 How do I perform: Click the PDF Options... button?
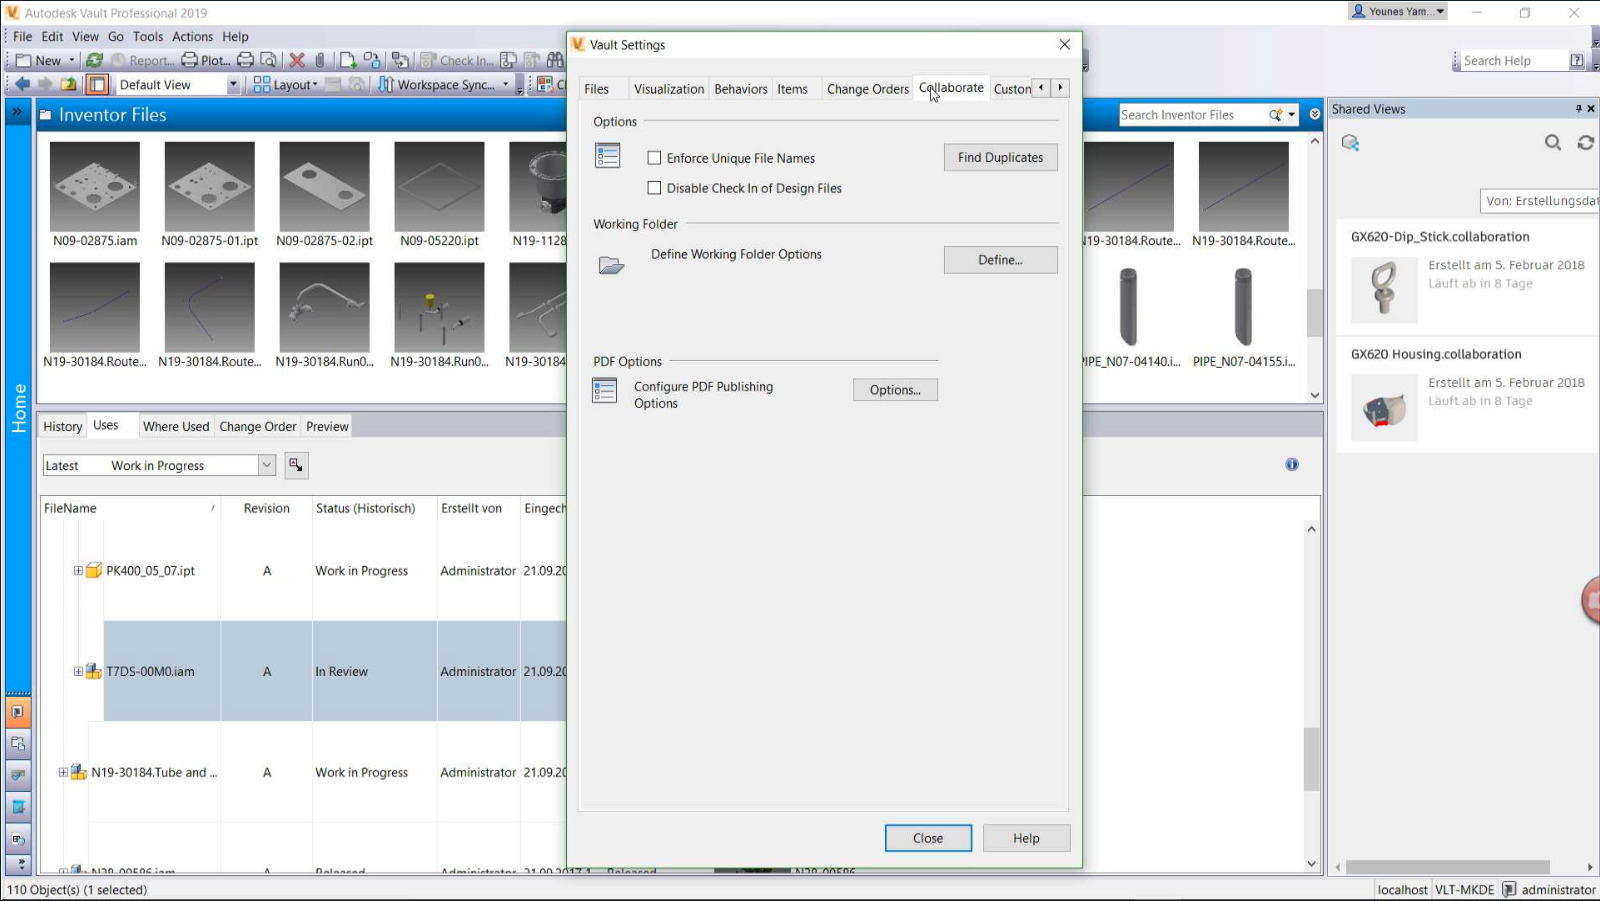tap(895, 390)
